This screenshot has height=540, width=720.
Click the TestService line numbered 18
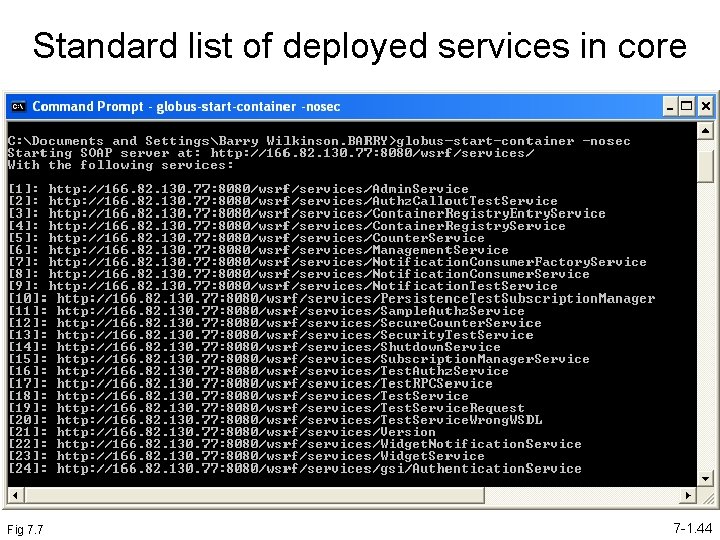238,395
